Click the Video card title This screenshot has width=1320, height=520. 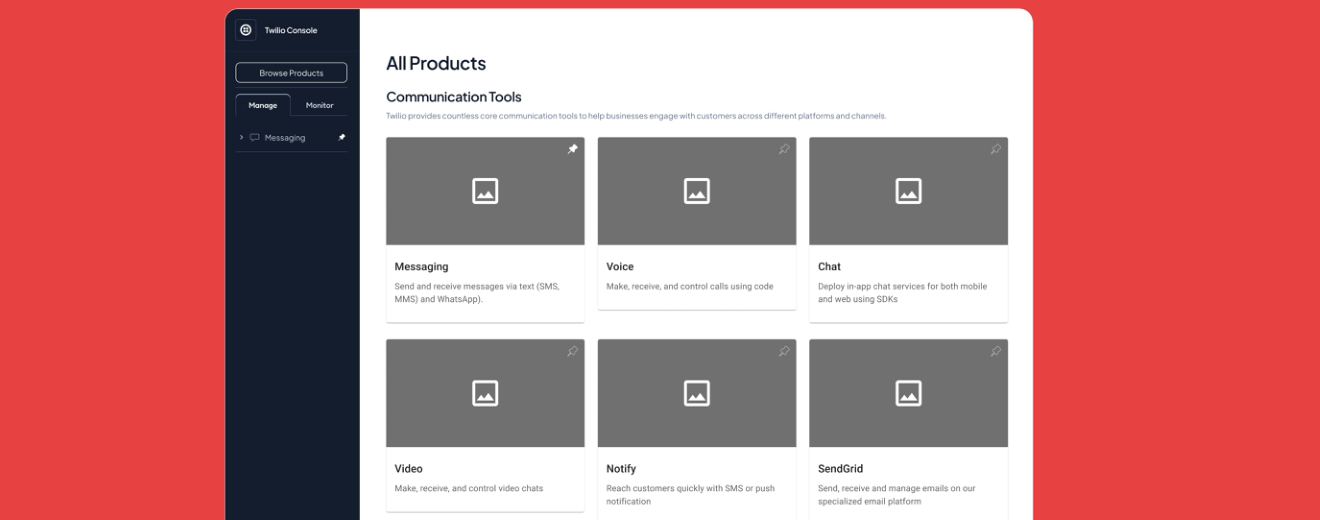tap(408, 469)
